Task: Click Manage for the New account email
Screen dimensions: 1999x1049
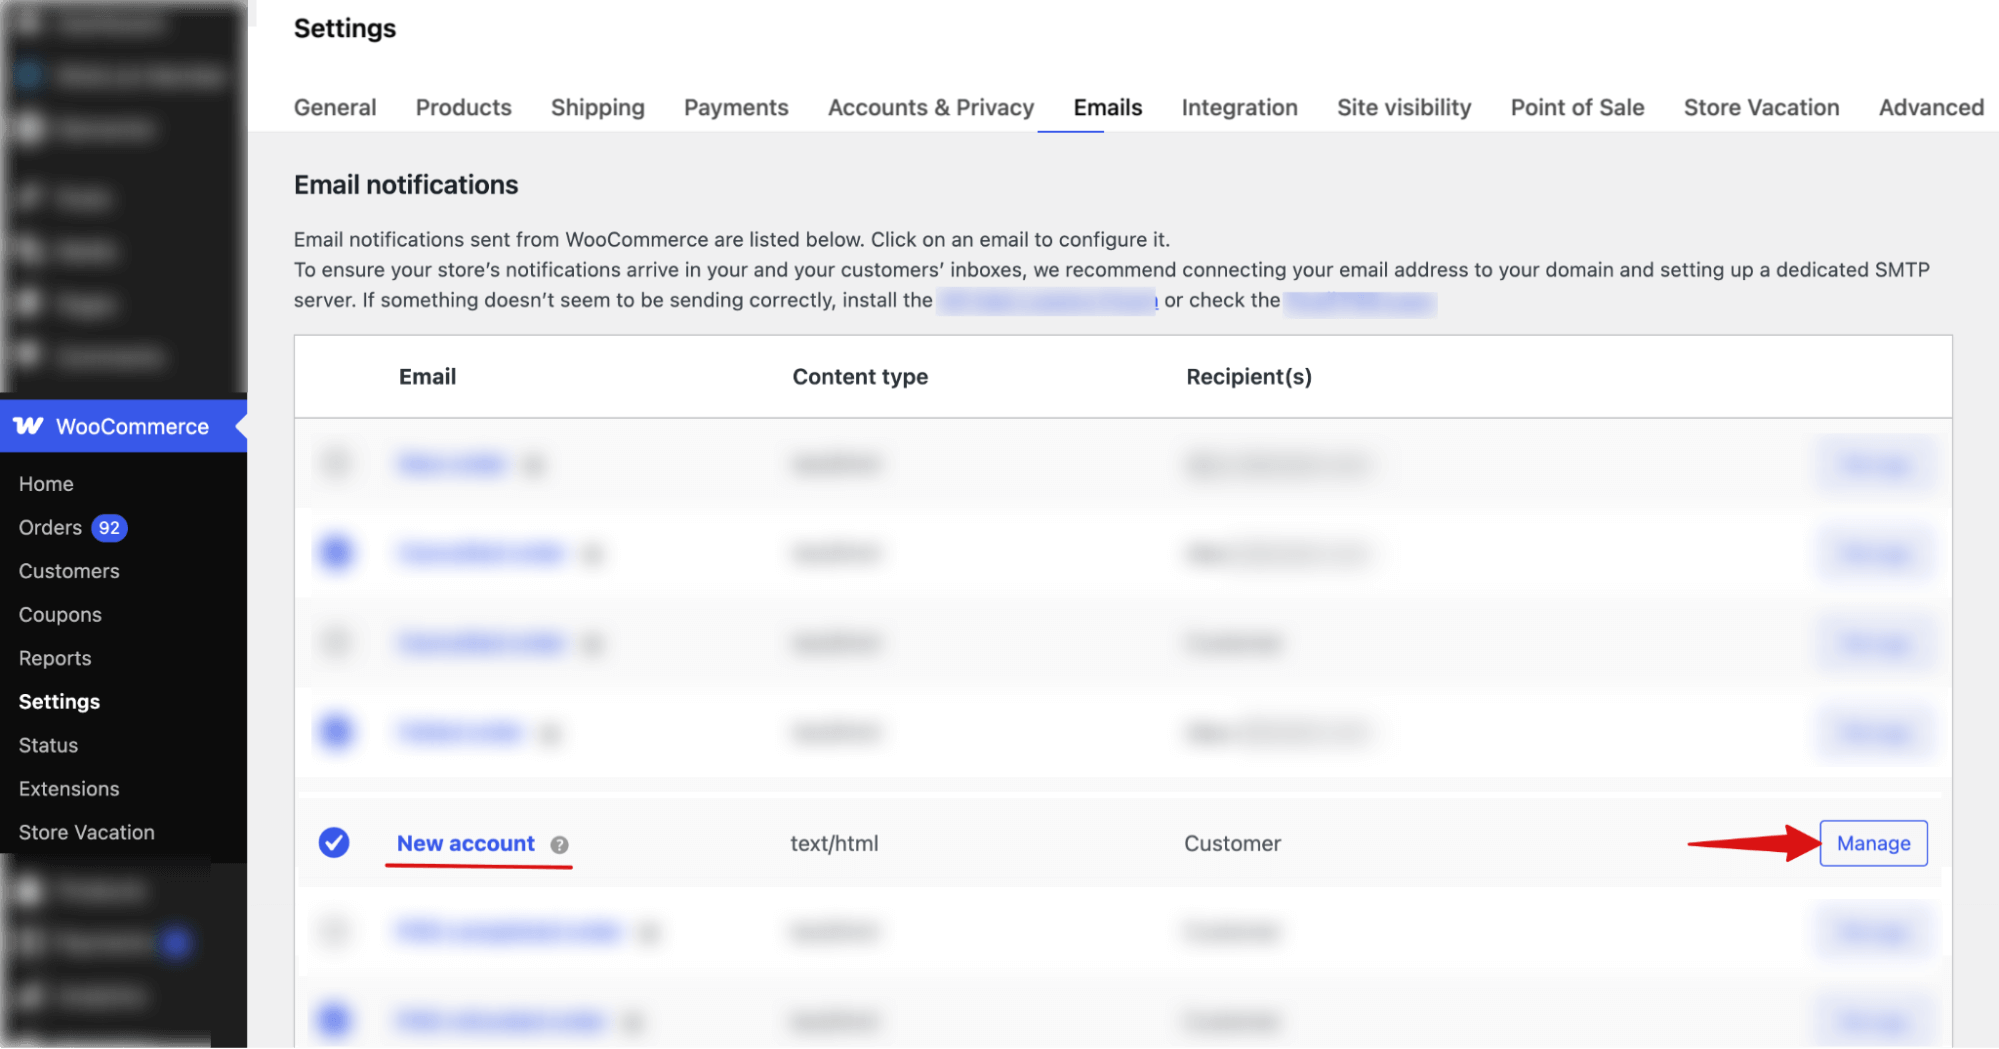Action: coord(1872,843)
